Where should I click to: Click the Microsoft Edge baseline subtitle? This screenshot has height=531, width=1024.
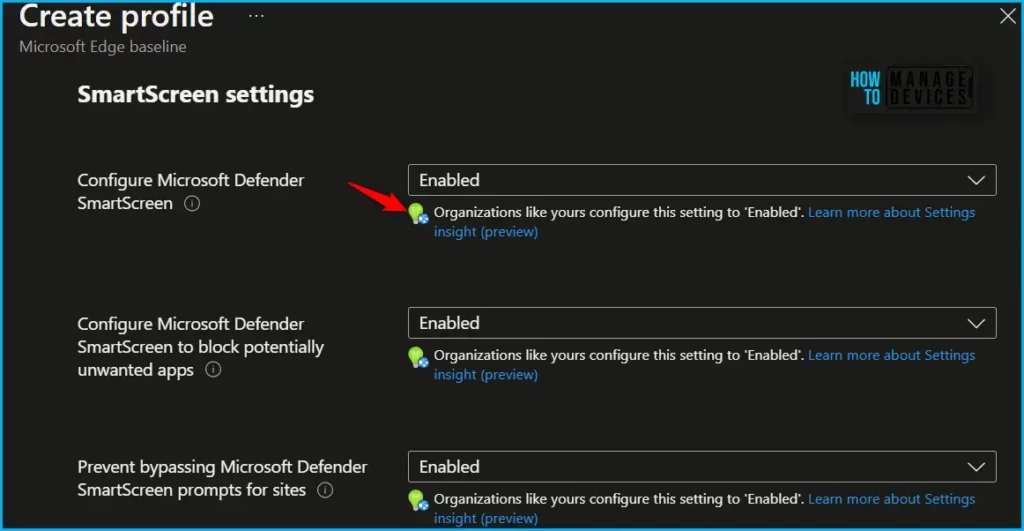pyautogui.click(x=103, y=47)
